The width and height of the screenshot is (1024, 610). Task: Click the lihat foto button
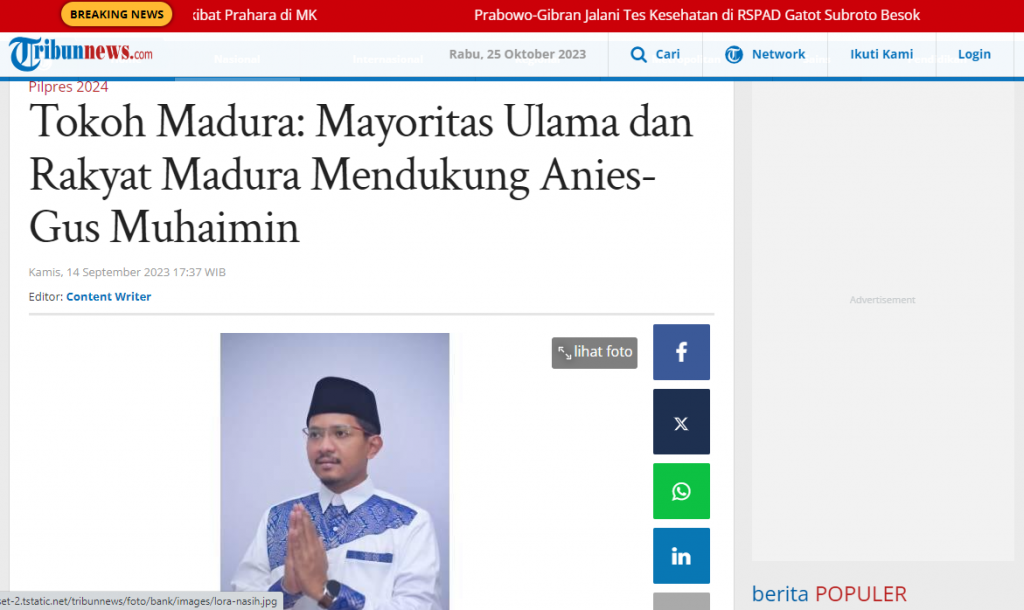click(x=594, y=353)
